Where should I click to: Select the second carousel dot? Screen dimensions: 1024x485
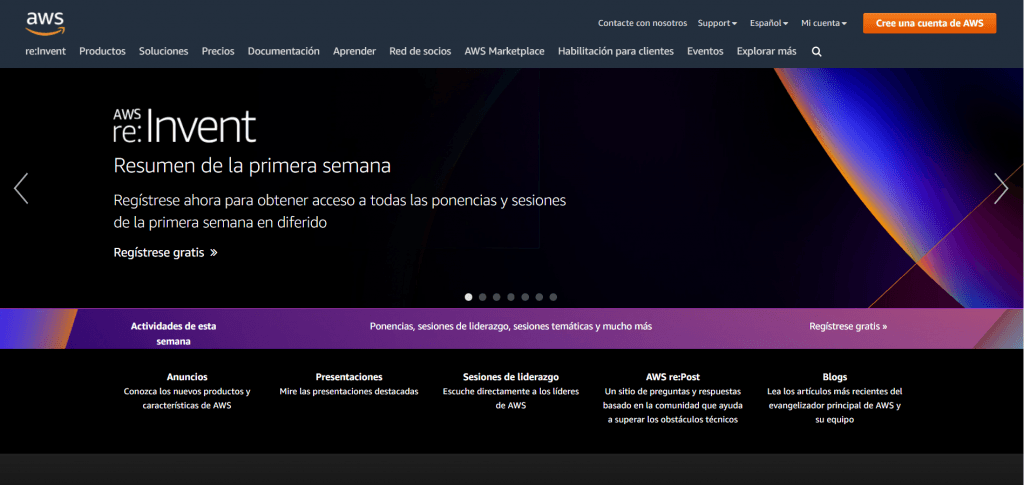pyautogui.click(x=483, y=297)
